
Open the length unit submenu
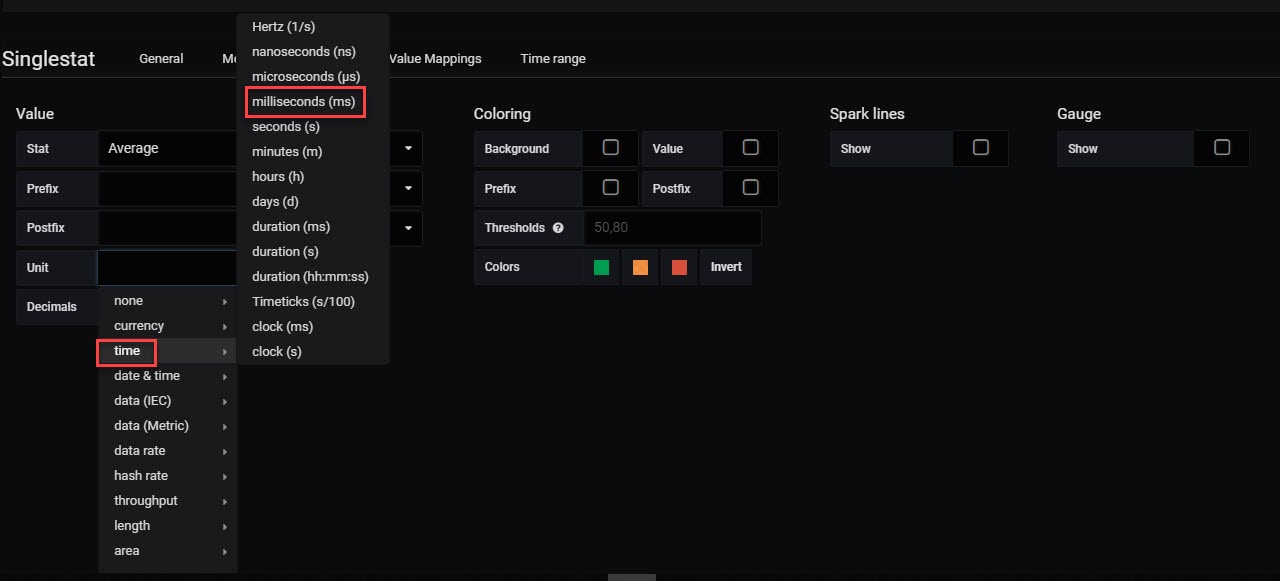[x=167, y=526]
